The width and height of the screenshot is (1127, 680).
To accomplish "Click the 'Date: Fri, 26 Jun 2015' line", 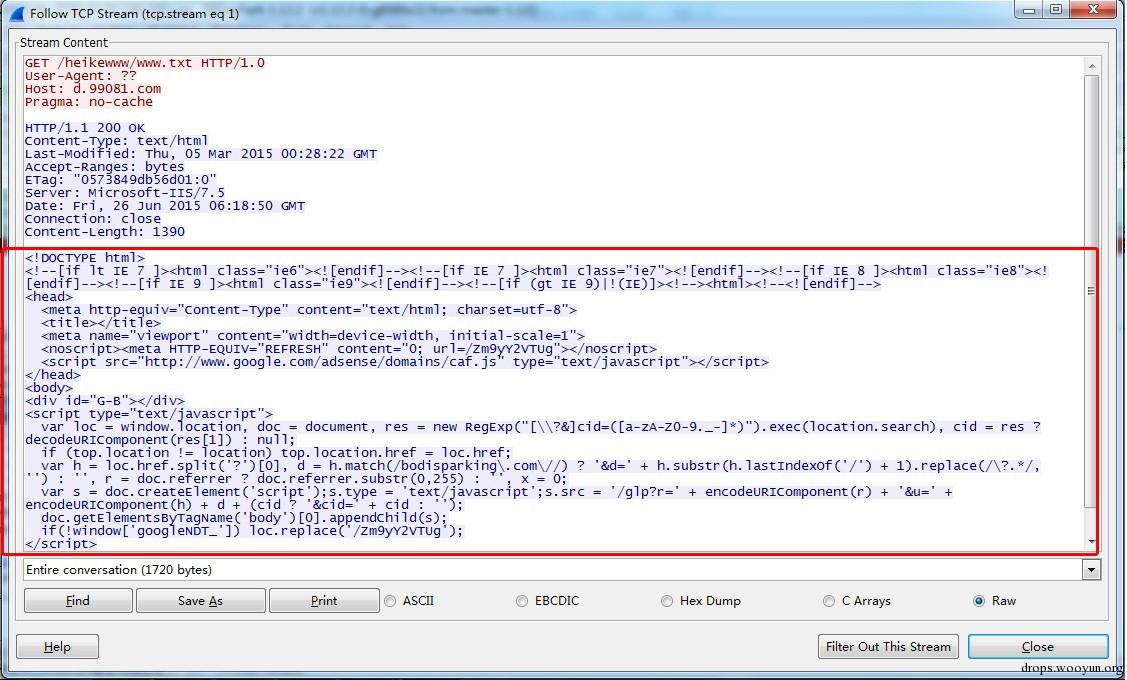I will tap(165, 206).
